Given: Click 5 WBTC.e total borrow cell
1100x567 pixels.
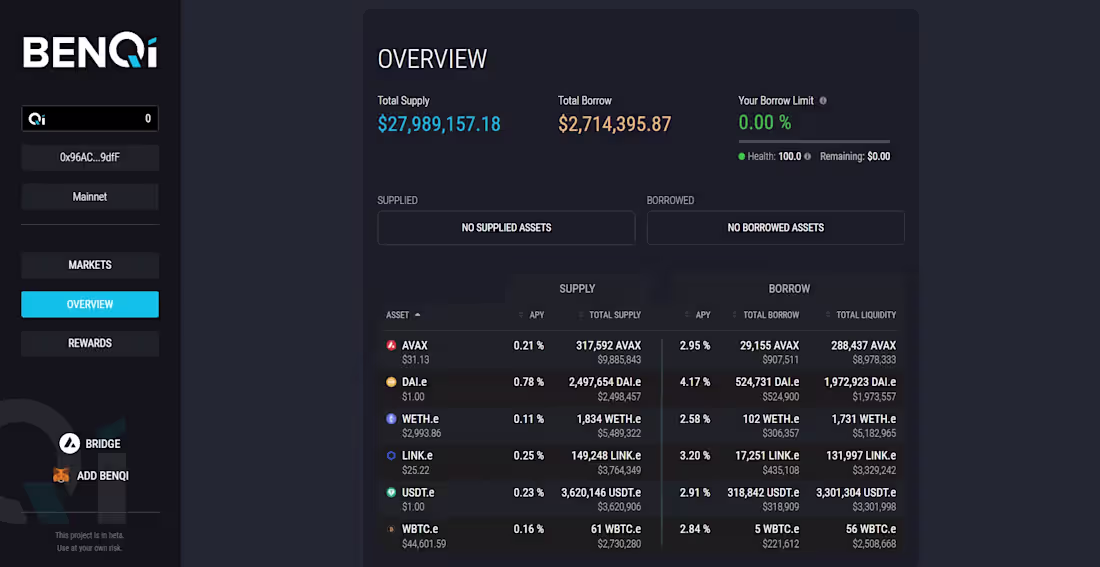Looking at the screenshot, I should [777, 529].
